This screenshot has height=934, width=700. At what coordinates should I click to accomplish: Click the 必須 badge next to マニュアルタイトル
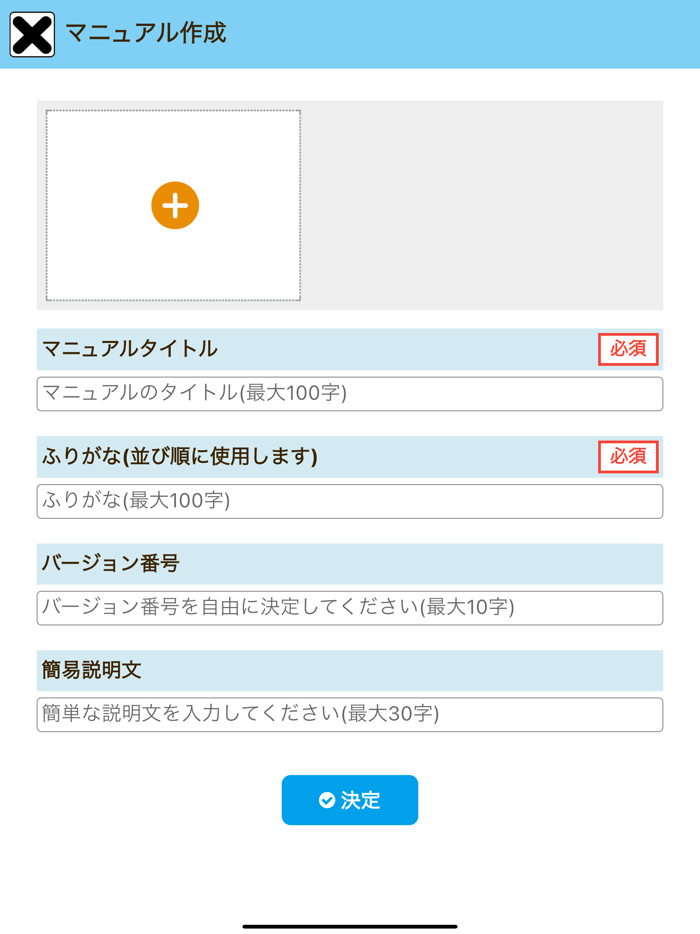click(x=627, y=350)
